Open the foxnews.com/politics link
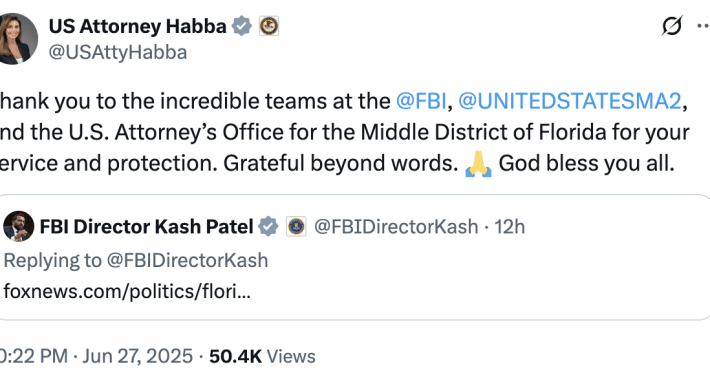 click(x=127, y=291)
